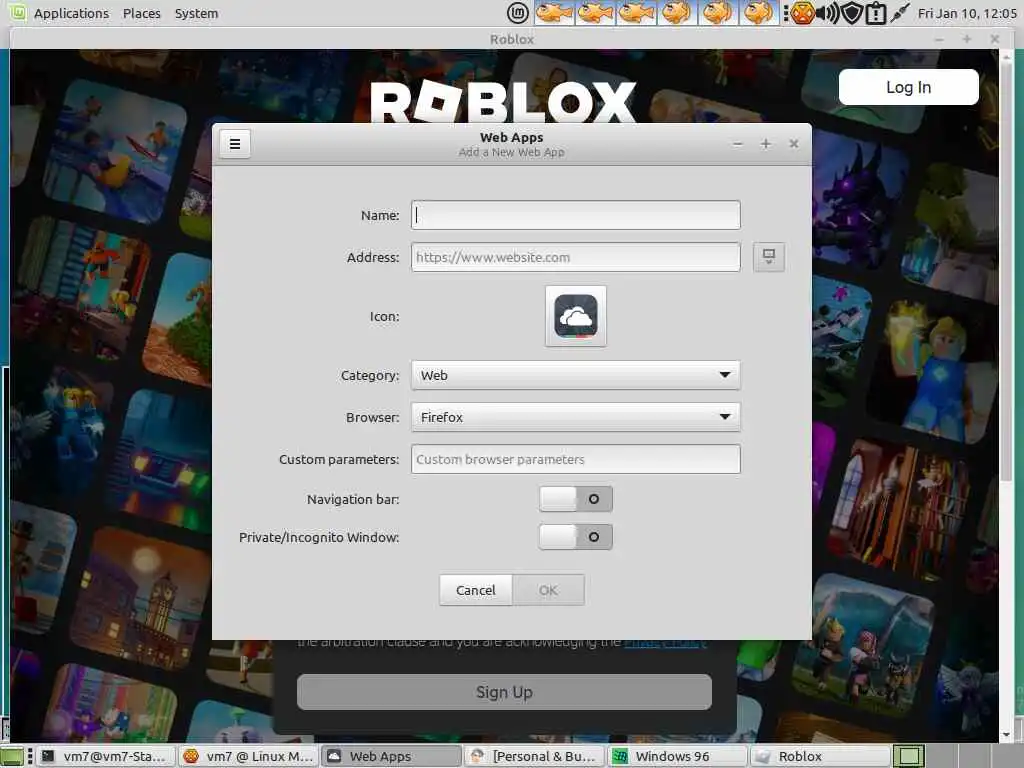Click the orange hexagon warning tray icon

point(802,13)
